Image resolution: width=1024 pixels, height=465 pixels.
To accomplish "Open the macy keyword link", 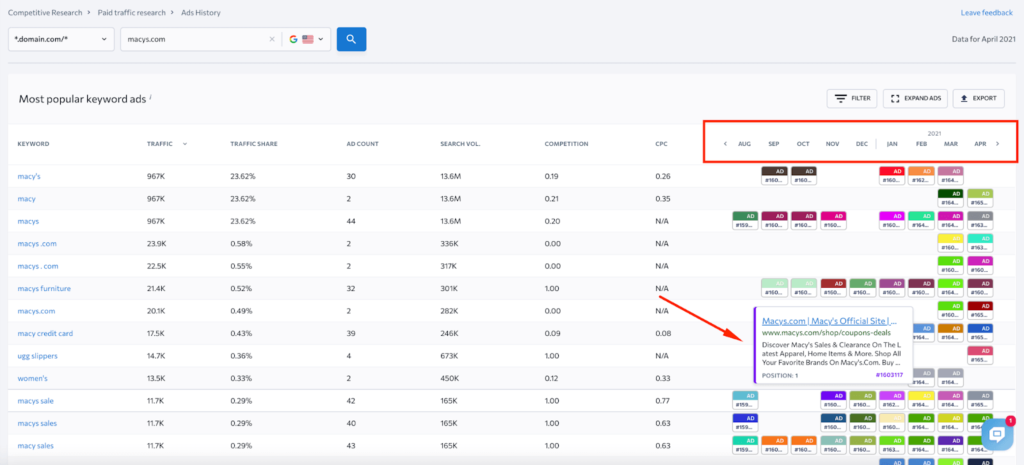I will 26,199.
